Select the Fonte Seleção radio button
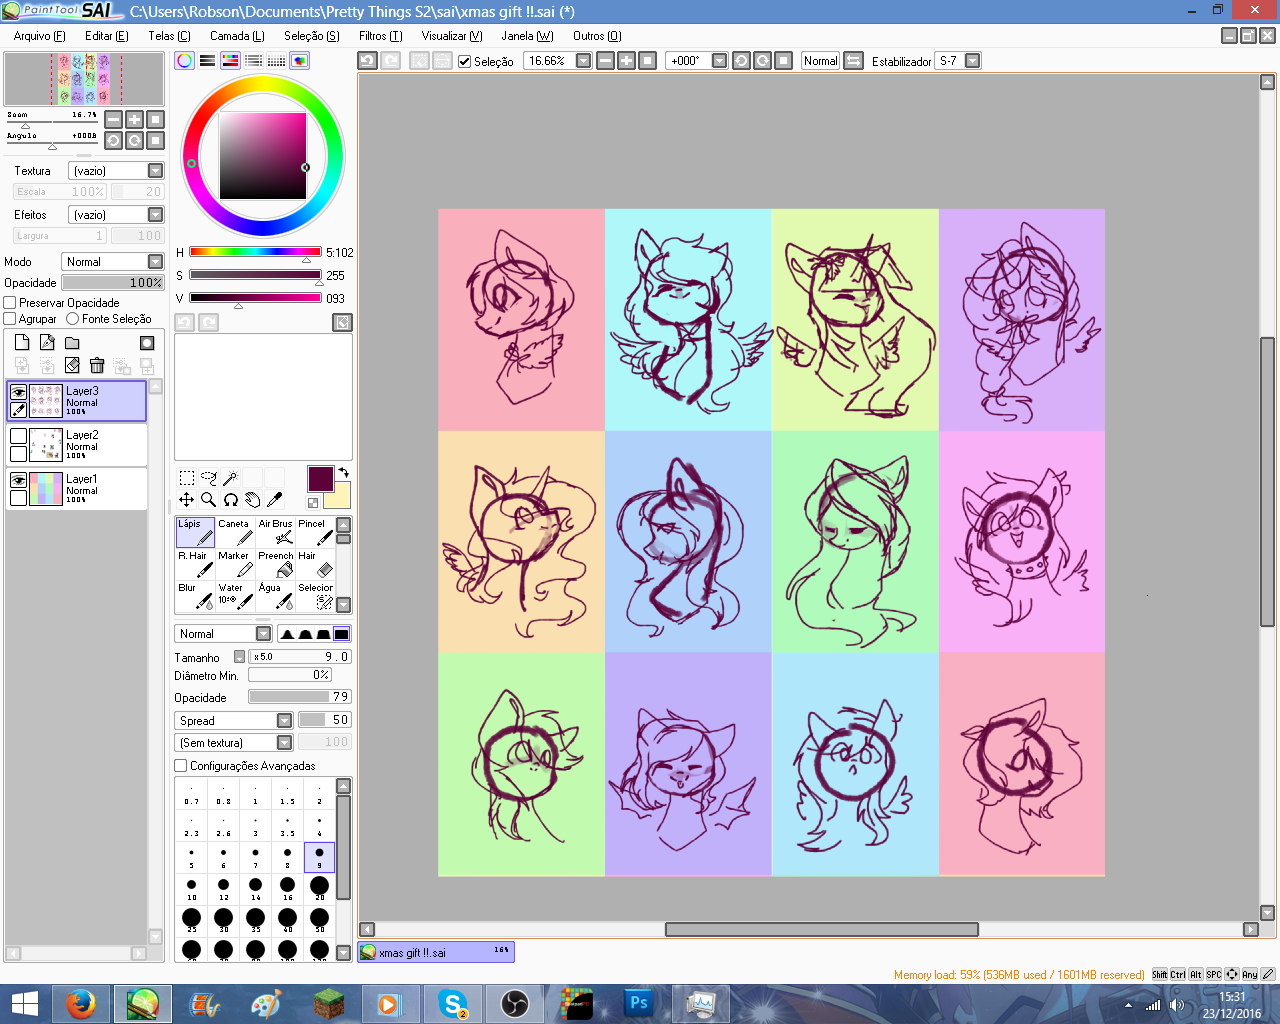This screenshot has height=1024, width=1280. 72,318
